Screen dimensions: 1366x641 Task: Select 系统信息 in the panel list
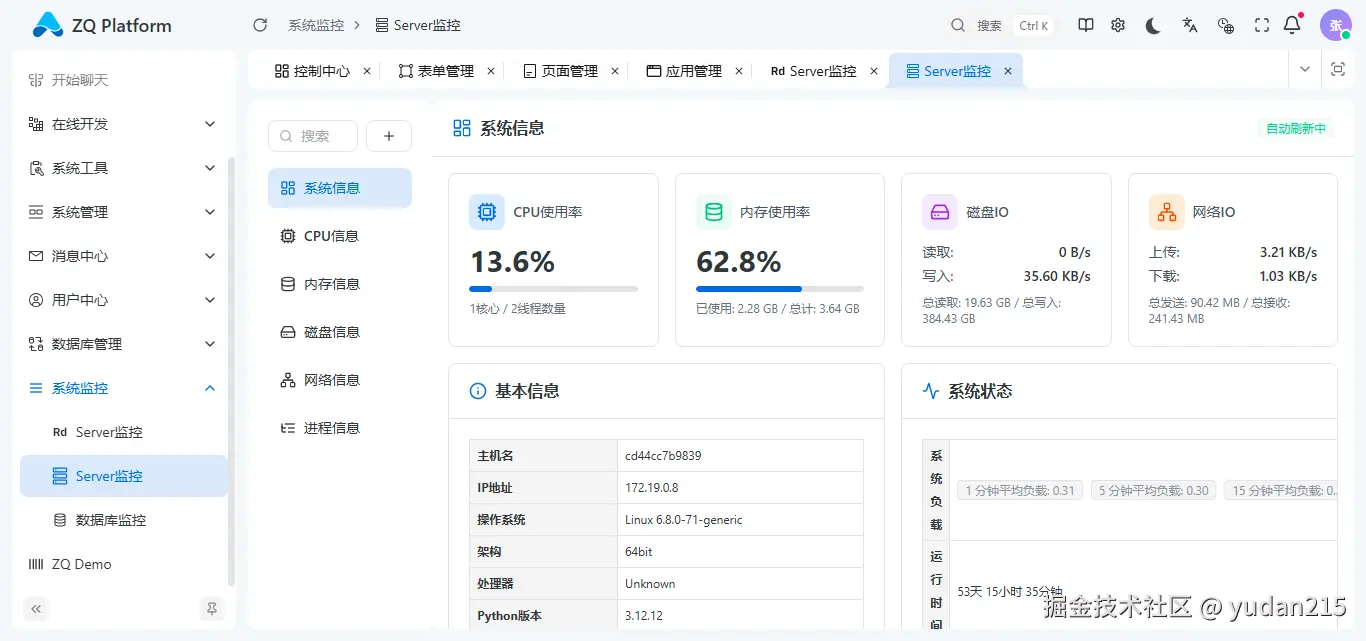click(340, 188)
